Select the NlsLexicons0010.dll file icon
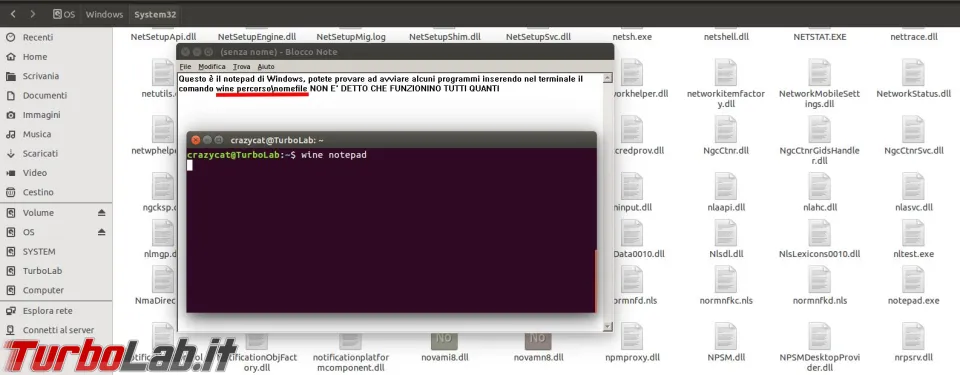Image resolution: width=960 pixels, height=375 pixels. [819, 233]
